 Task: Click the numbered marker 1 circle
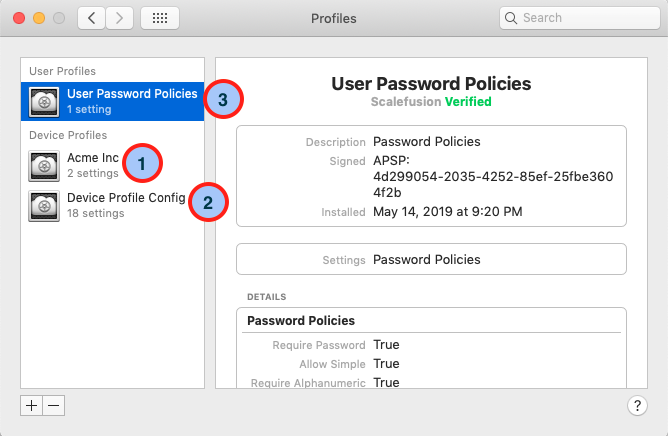click(x=142, y=163)
